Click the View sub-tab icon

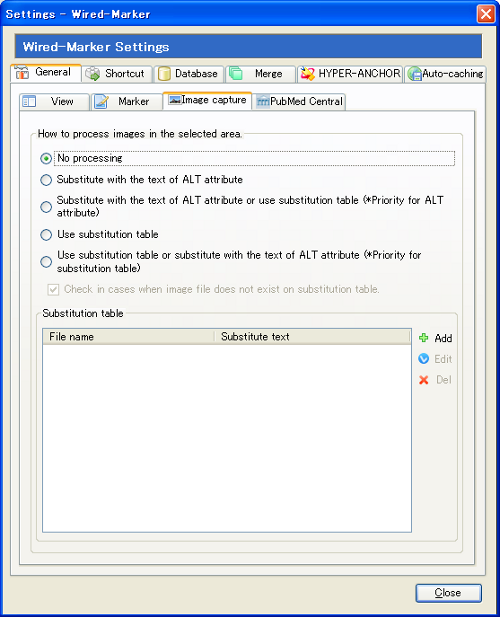(29, 102)
